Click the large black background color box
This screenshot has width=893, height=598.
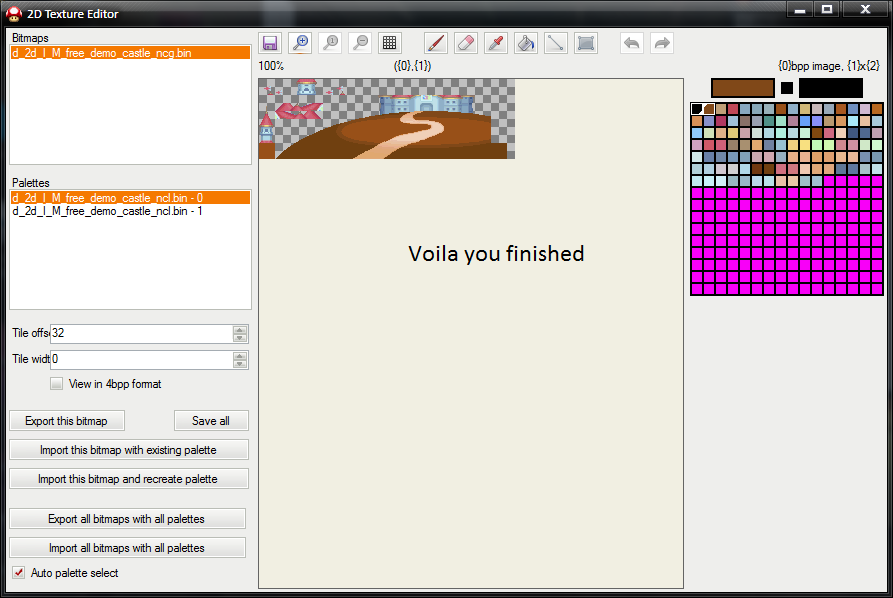831,88
